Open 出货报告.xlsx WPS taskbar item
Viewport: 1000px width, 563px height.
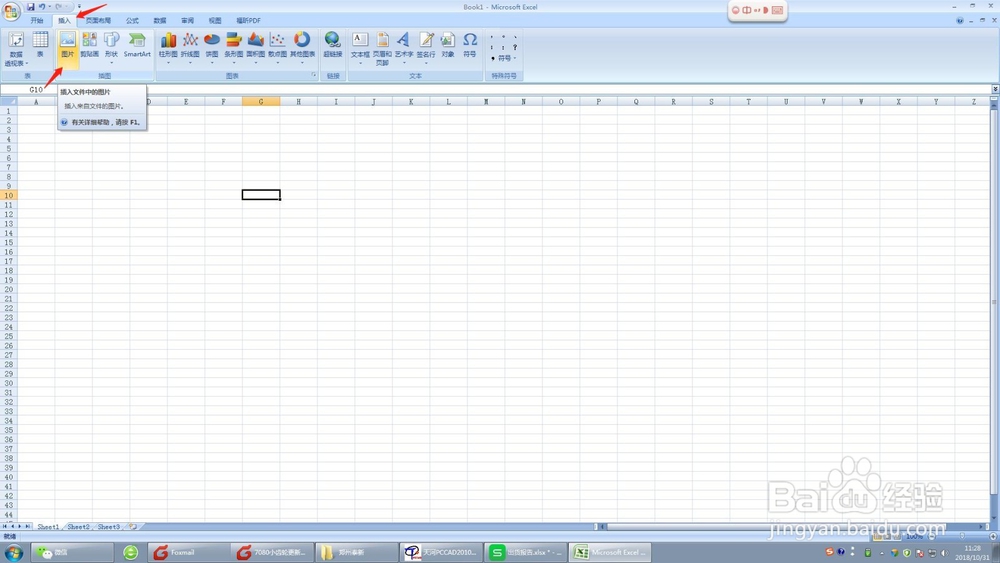point(526,552)
